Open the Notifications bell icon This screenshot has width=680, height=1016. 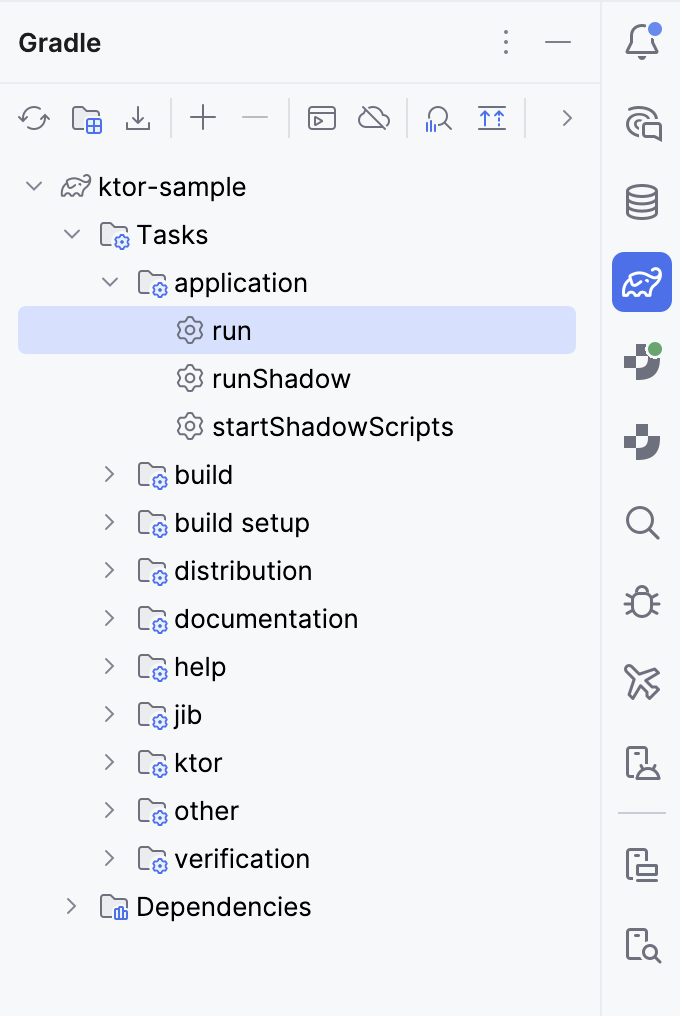[x=642, y=41]
